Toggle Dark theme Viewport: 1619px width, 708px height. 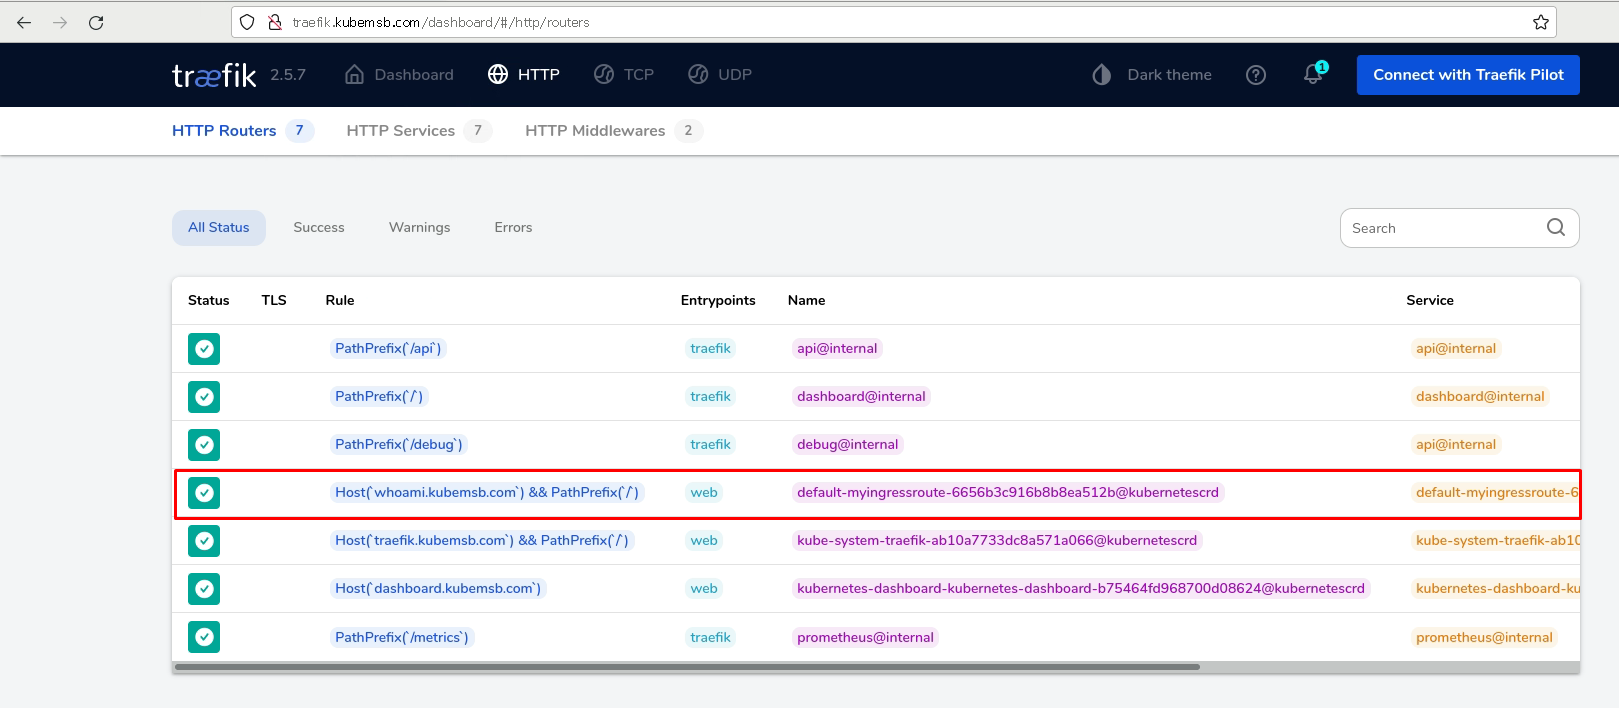1152,75
